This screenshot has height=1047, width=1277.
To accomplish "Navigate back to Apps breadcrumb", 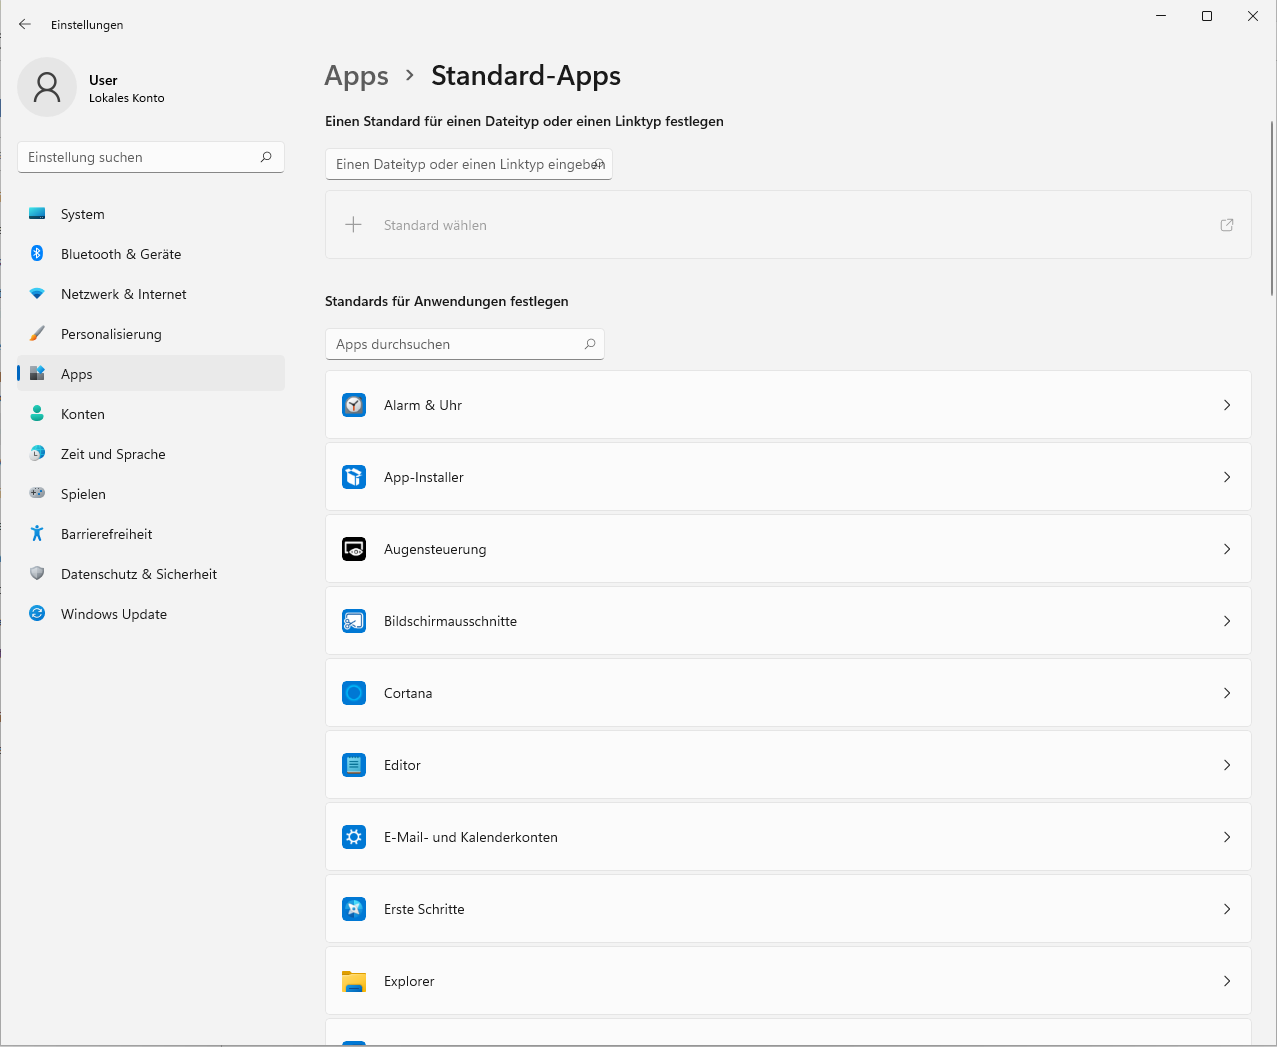I will tap(356, 76).
